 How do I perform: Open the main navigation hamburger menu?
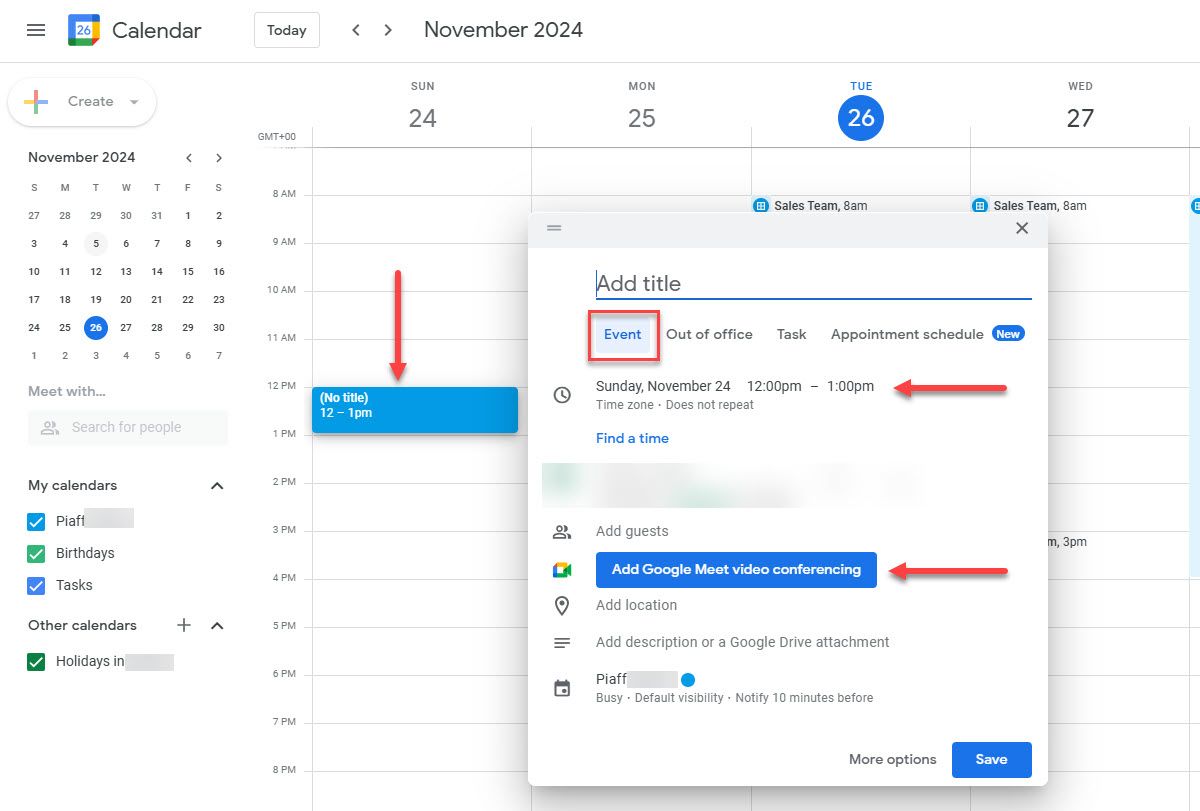[35, 30]
